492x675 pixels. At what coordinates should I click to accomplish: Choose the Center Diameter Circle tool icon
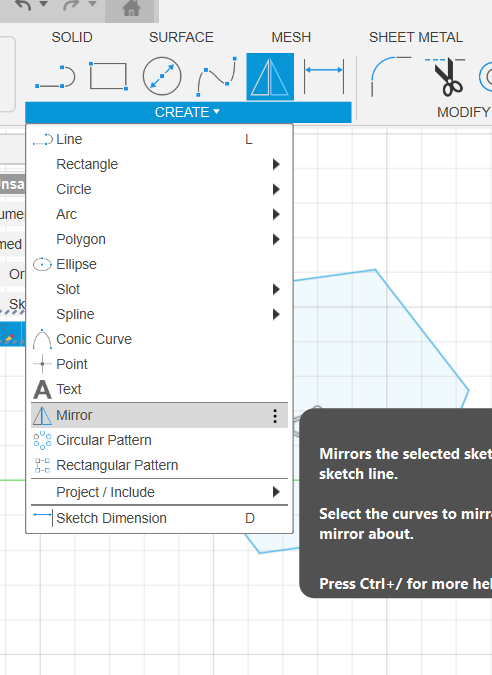click(x=162, y=77)
